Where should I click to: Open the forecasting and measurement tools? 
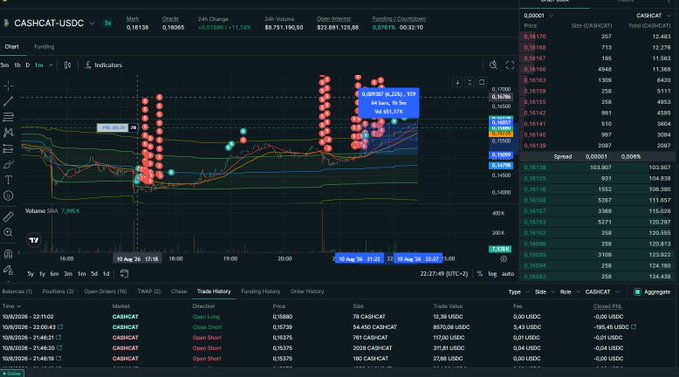pos(8,148)
